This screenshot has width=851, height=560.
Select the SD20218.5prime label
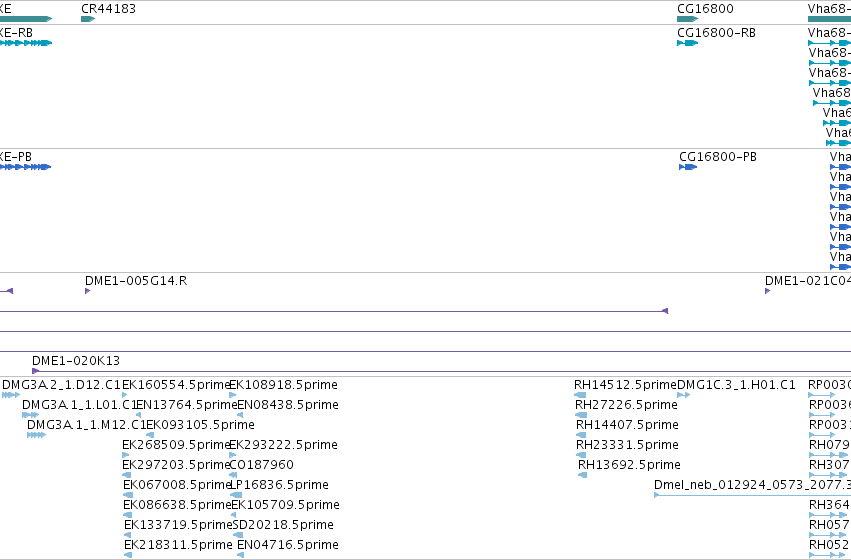[x=283, y=525]
